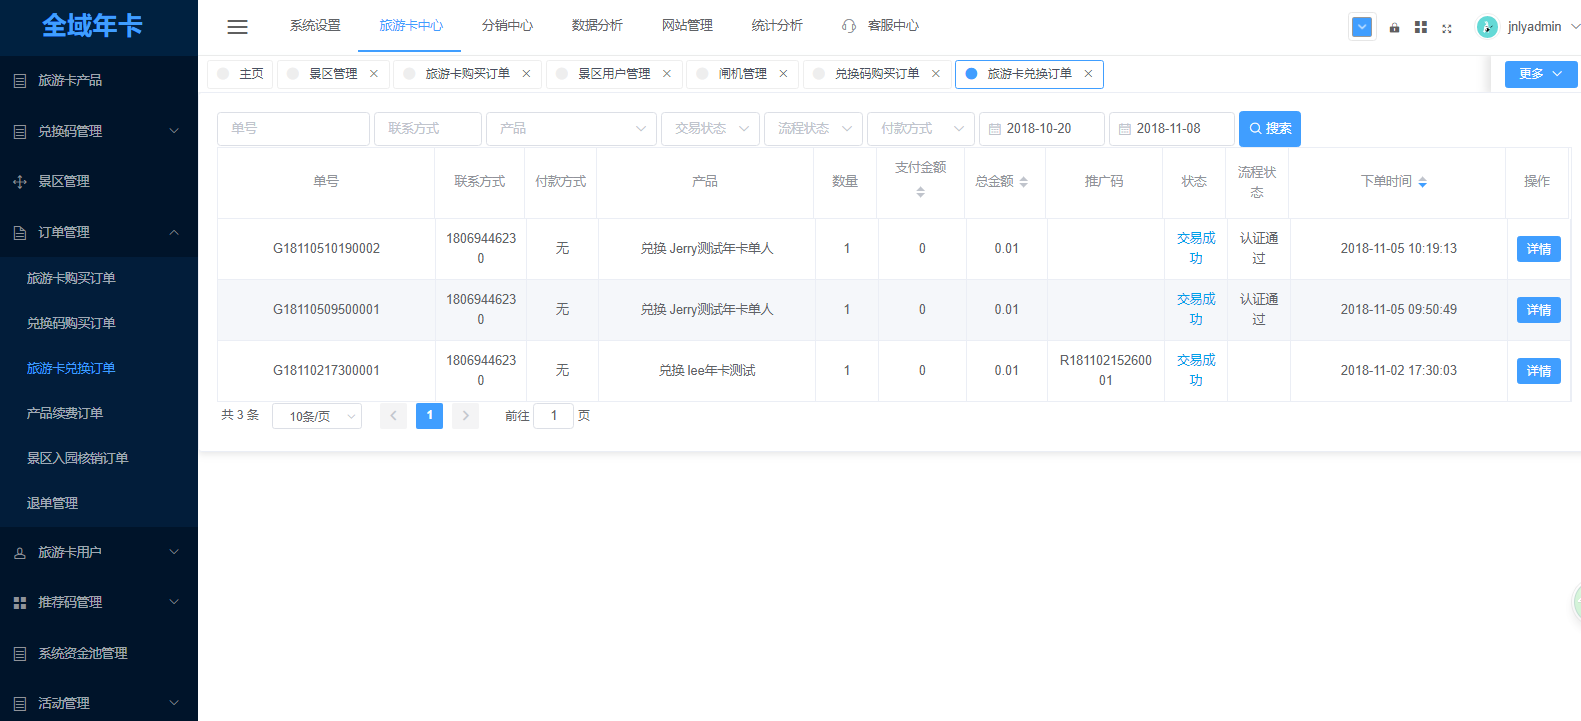The image size is (1581, 721).
Task: Open the 10条/页 page size dropdown
Action: point(317,416)
